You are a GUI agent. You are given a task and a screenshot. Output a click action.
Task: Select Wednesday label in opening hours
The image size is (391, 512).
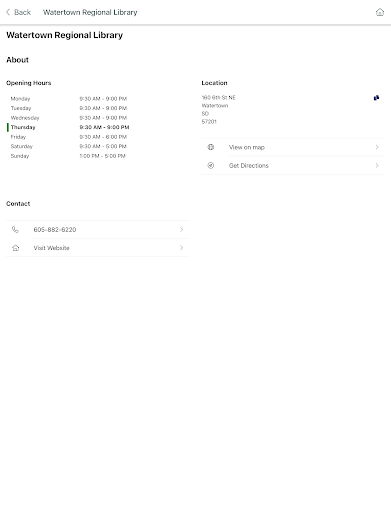point(25,118)
